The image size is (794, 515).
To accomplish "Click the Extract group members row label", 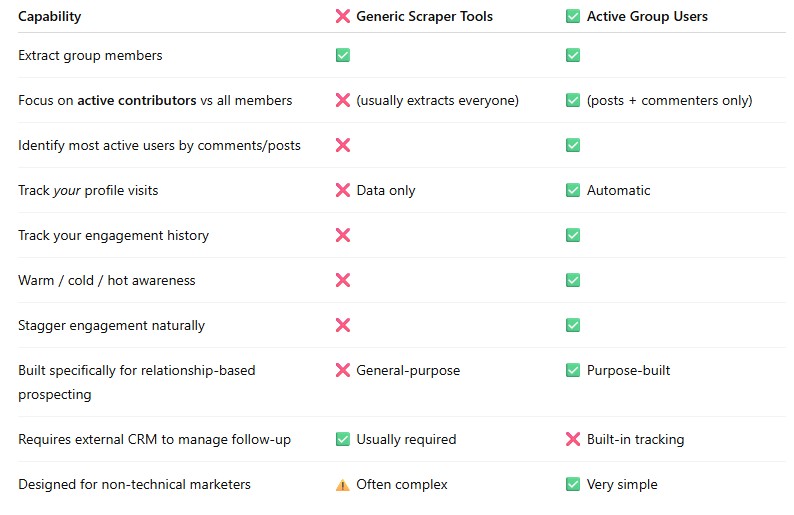I will click(90, 55).
